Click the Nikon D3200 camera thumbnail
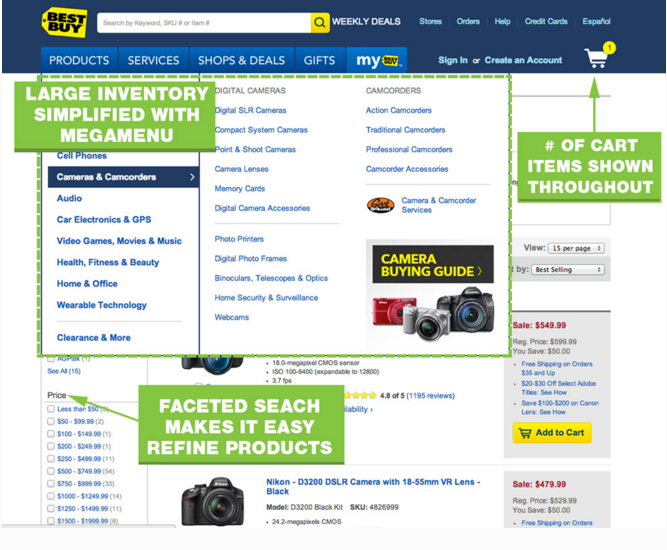The image size is (667, 550). coord(213,501)
